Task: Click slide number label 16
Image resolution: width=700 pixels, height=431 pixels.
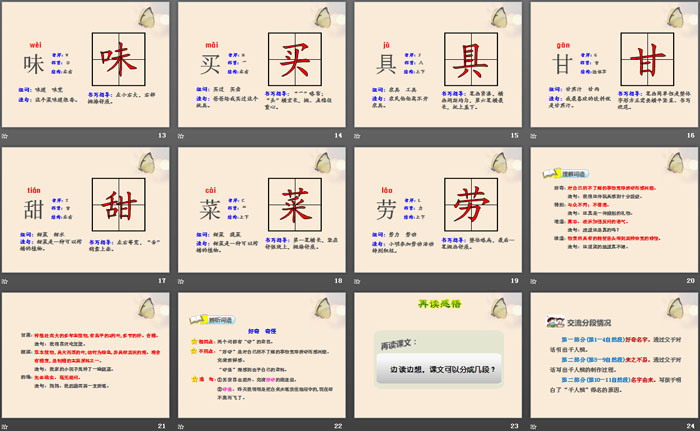Action: click(691, 135)
